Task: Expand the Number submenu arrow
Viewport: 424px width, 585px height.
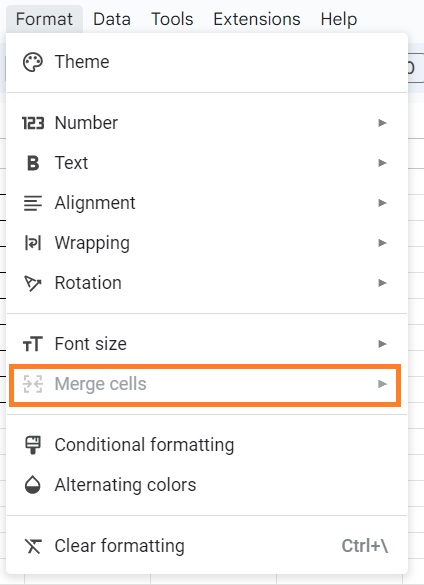Action: (382, 123)
